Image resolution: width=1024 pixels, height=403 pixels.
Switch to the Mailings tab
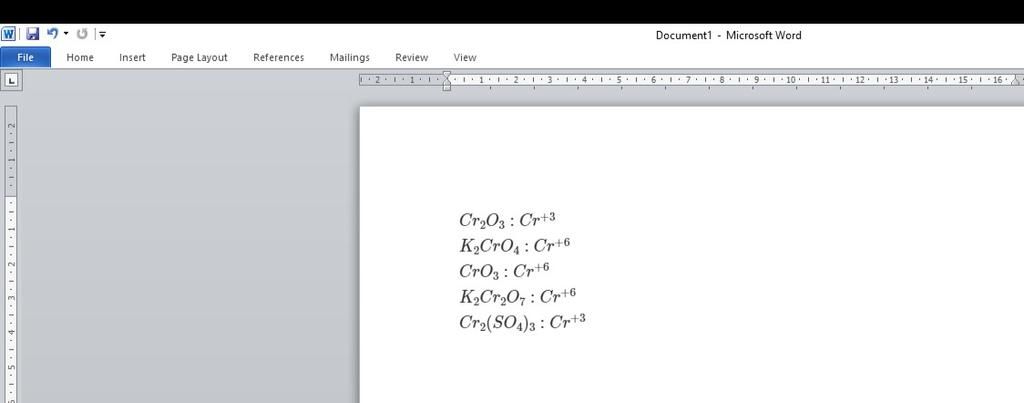tap(349, 57)
